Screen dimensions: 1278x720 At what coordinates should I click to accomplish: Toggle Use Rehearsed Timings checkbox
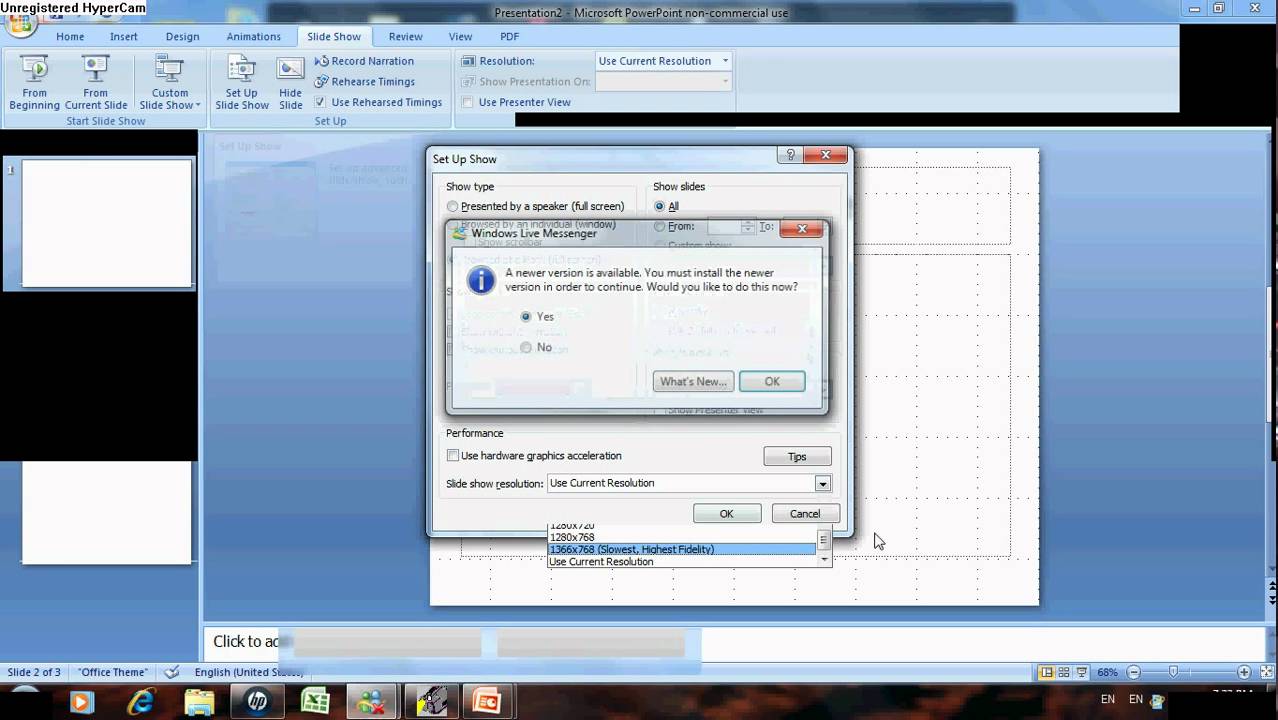tap(320, 102)
